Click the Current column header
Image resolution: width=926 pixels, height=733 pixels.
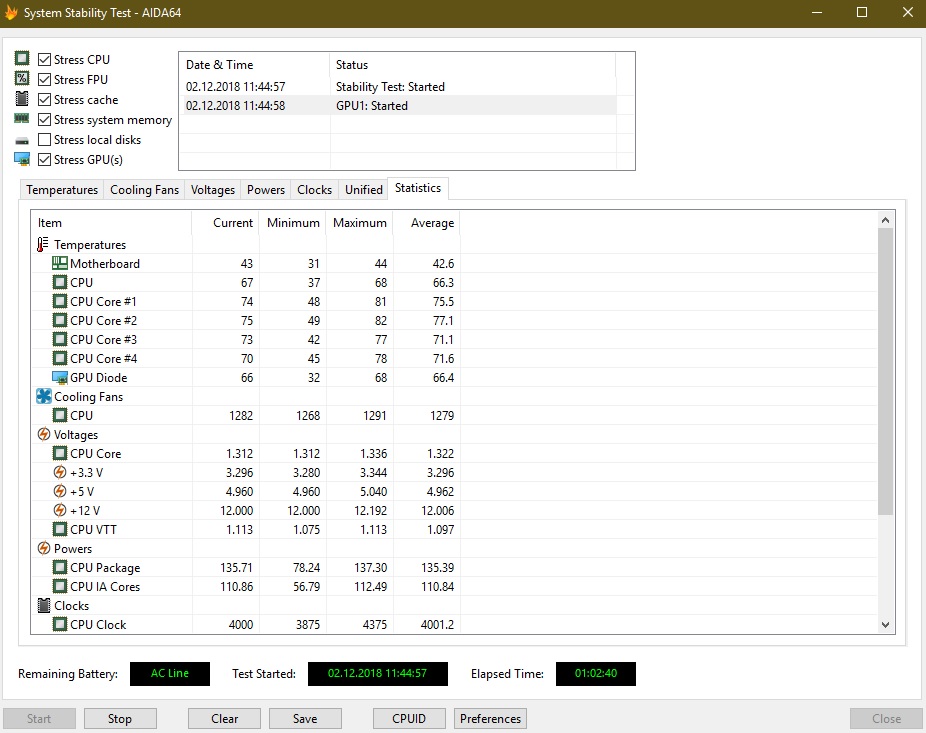click(x=226, y=223)
